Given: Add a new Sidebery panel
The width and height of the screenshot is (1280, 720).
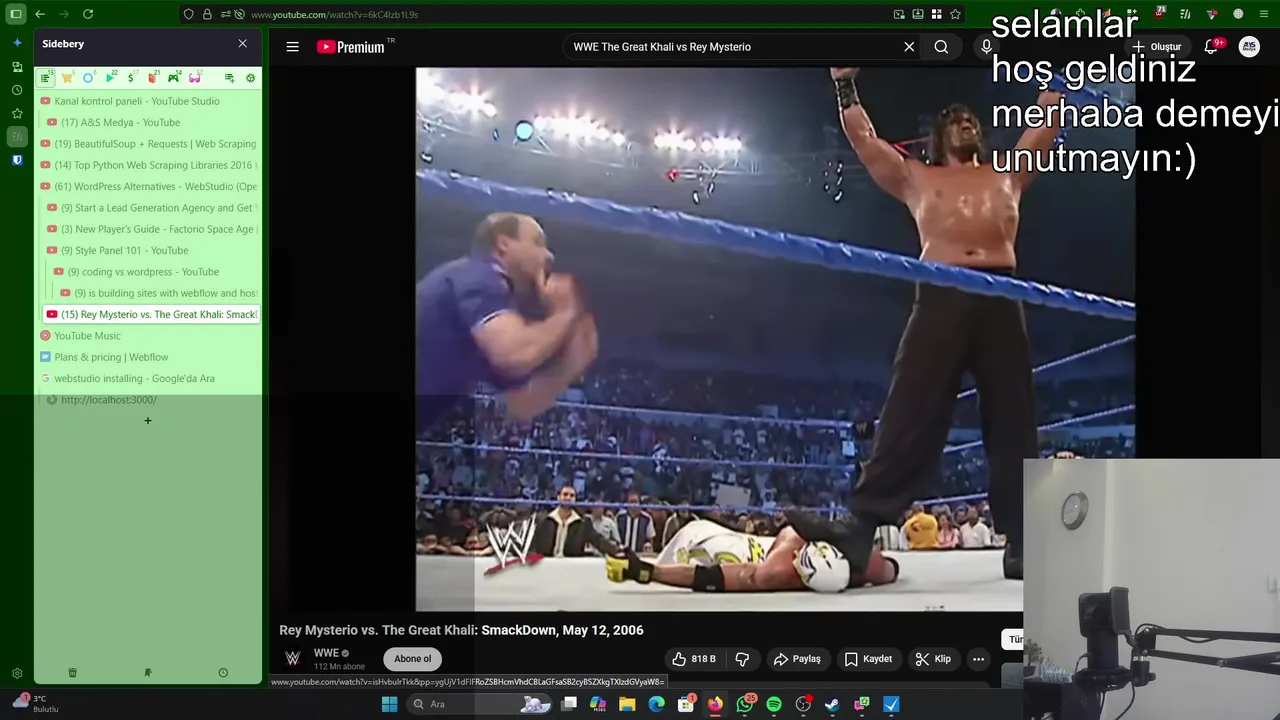Looking at the screenshot, I should coord(229,77).
